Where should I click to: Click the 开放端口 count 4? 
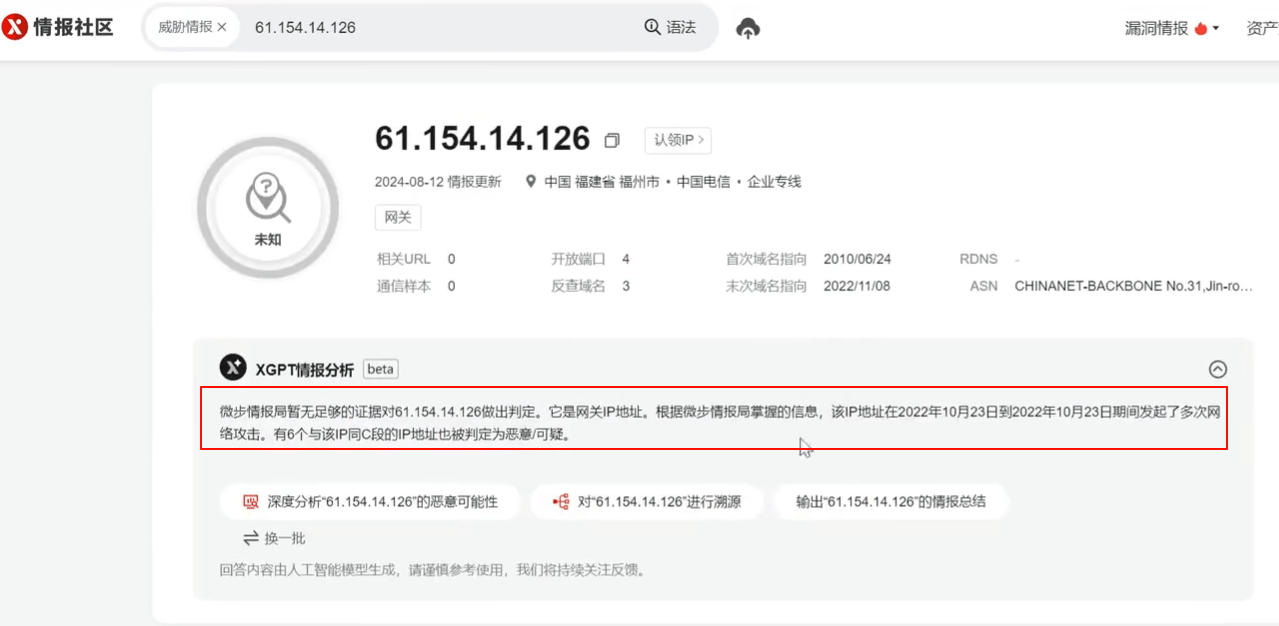pos(626,259)
